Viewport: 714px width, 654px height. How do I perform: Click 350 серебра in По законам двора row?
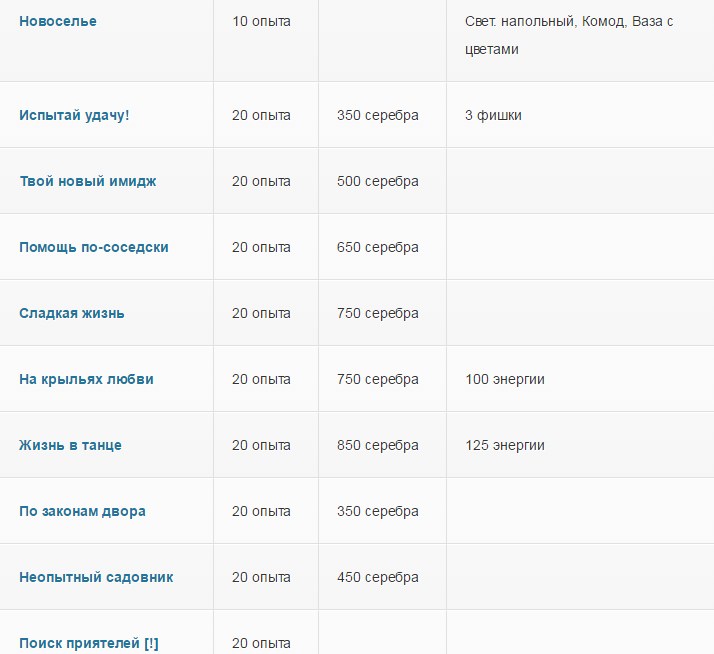pos(378,511)
